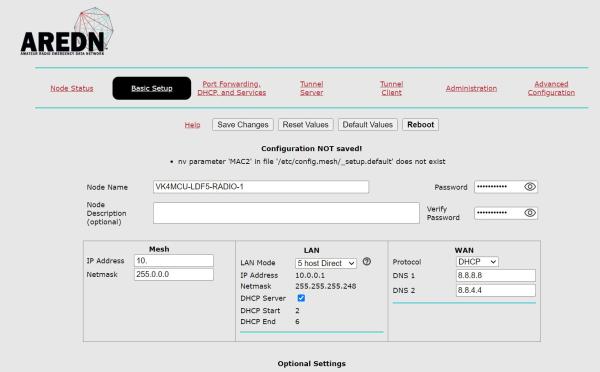Click the DNS 1 field

[496, 276]
